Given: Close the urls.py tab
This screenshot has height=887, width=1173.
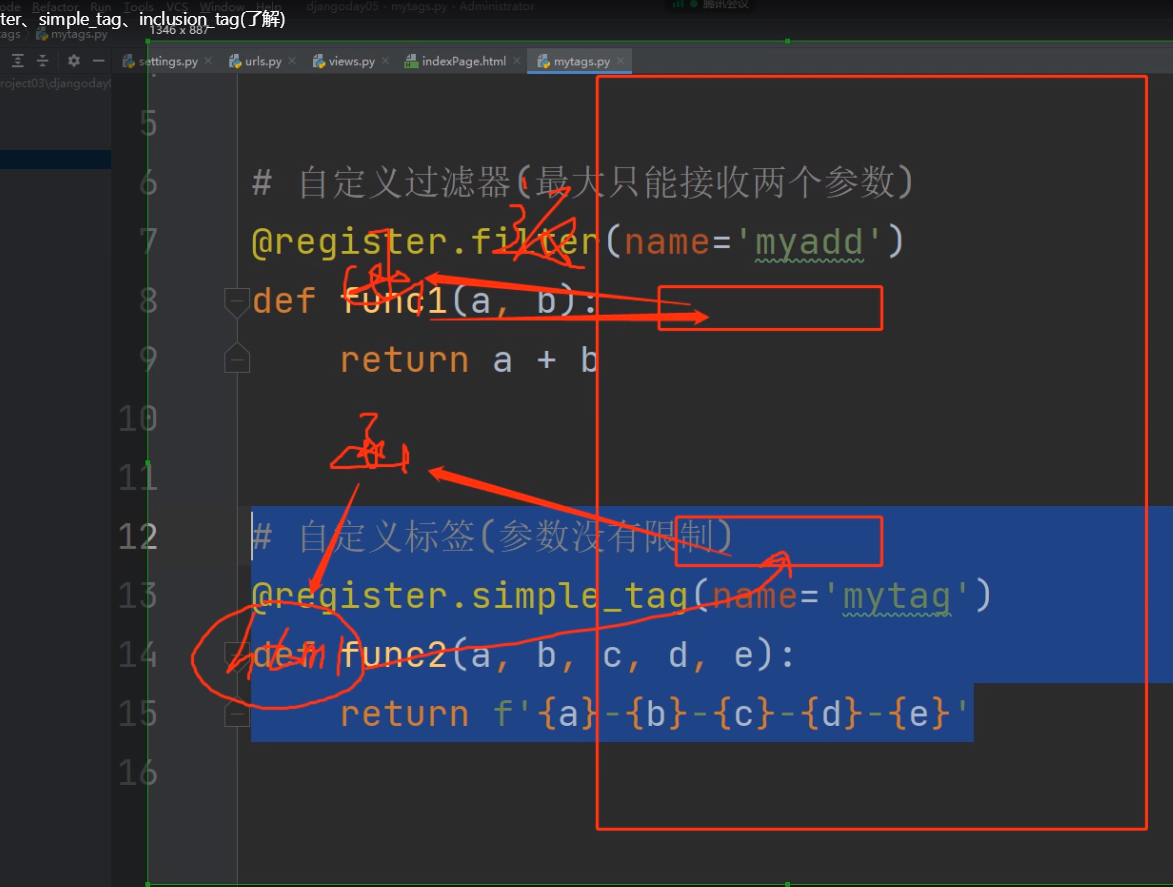Looking at the screenshot, I should (x=292, y=61).
